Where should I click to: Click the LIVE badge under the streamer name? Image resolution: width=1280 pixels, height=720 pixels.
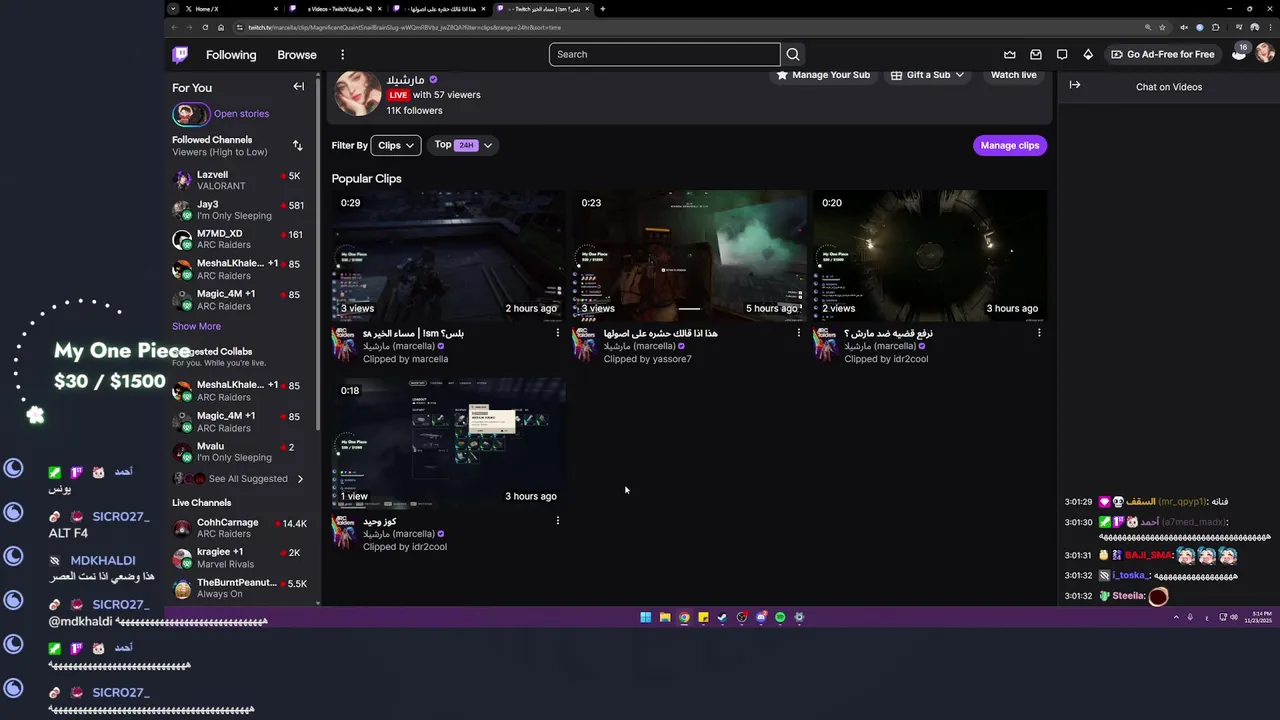point(398,95)
